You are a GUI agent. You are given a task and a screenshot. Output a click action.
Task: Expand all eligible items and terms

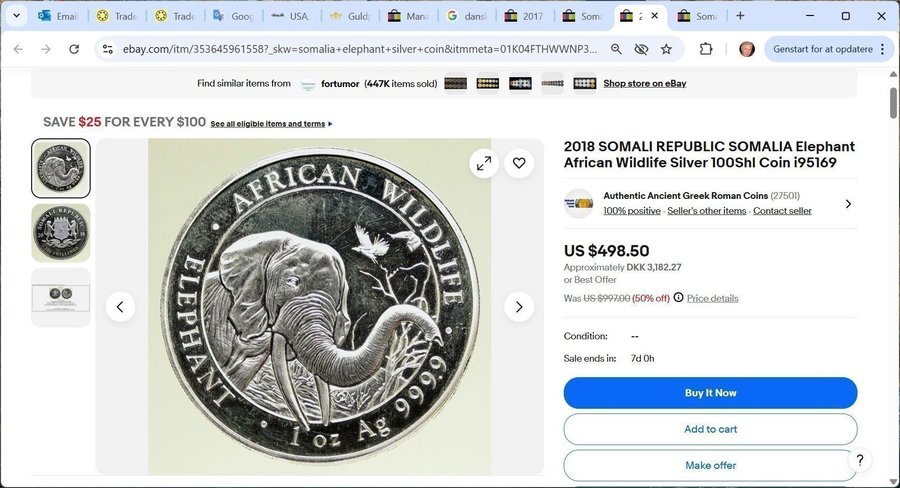271,124
